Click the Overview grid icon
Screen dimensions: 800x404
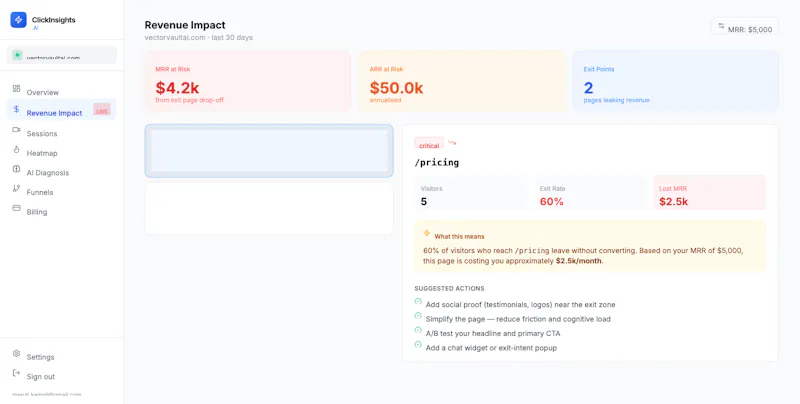[16, 89]
